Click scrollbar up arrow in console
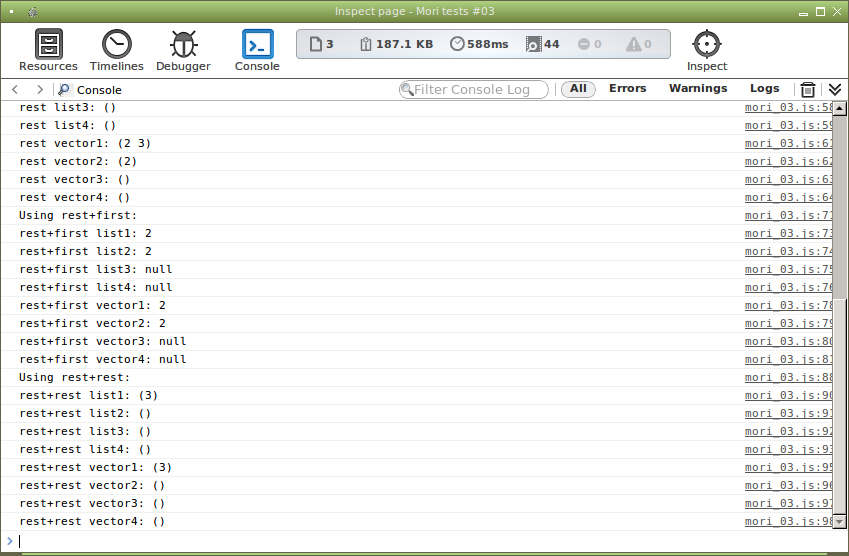Screen dimensions: 849x556 pyautogui.click(x=839, y=108)
